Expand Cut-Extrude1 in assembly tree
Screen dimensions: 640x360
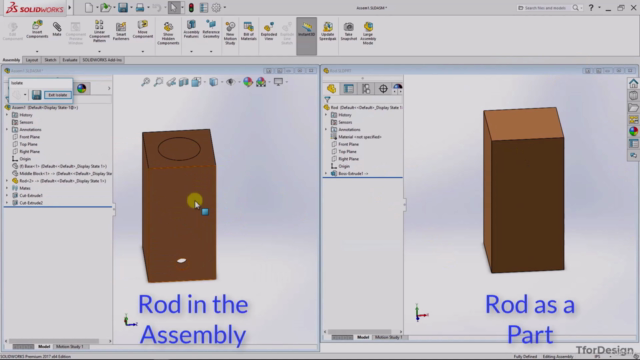pyautogui.click(x=7, y=196)
